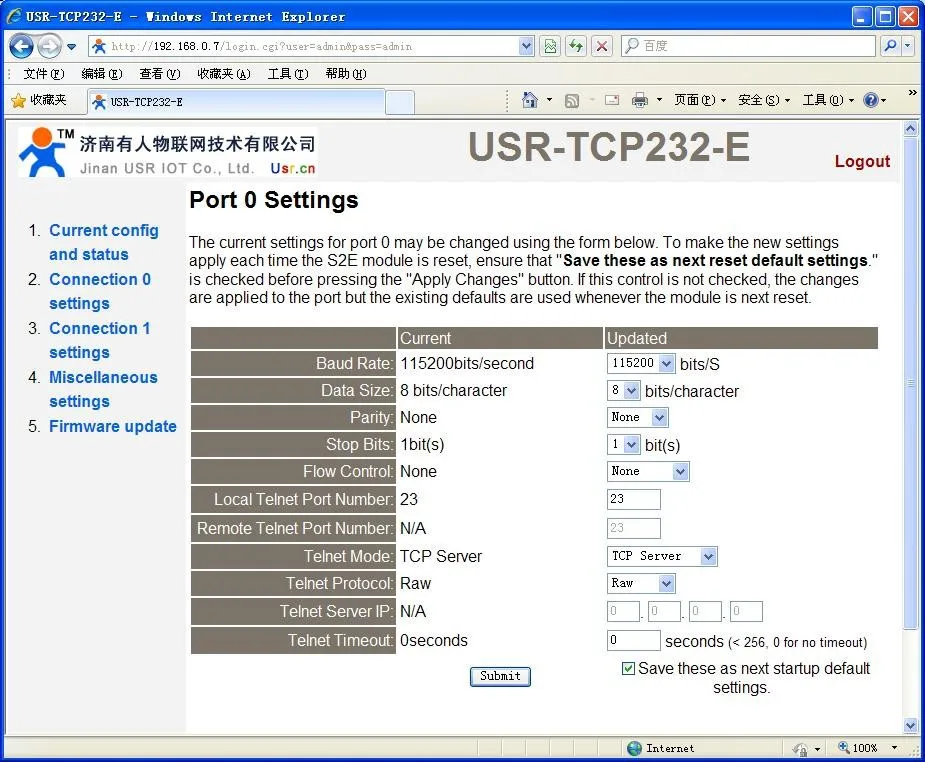The width and height of the screenshot is (925, 762).
Task: Click the Home page icon
Action: click(530, 100)
